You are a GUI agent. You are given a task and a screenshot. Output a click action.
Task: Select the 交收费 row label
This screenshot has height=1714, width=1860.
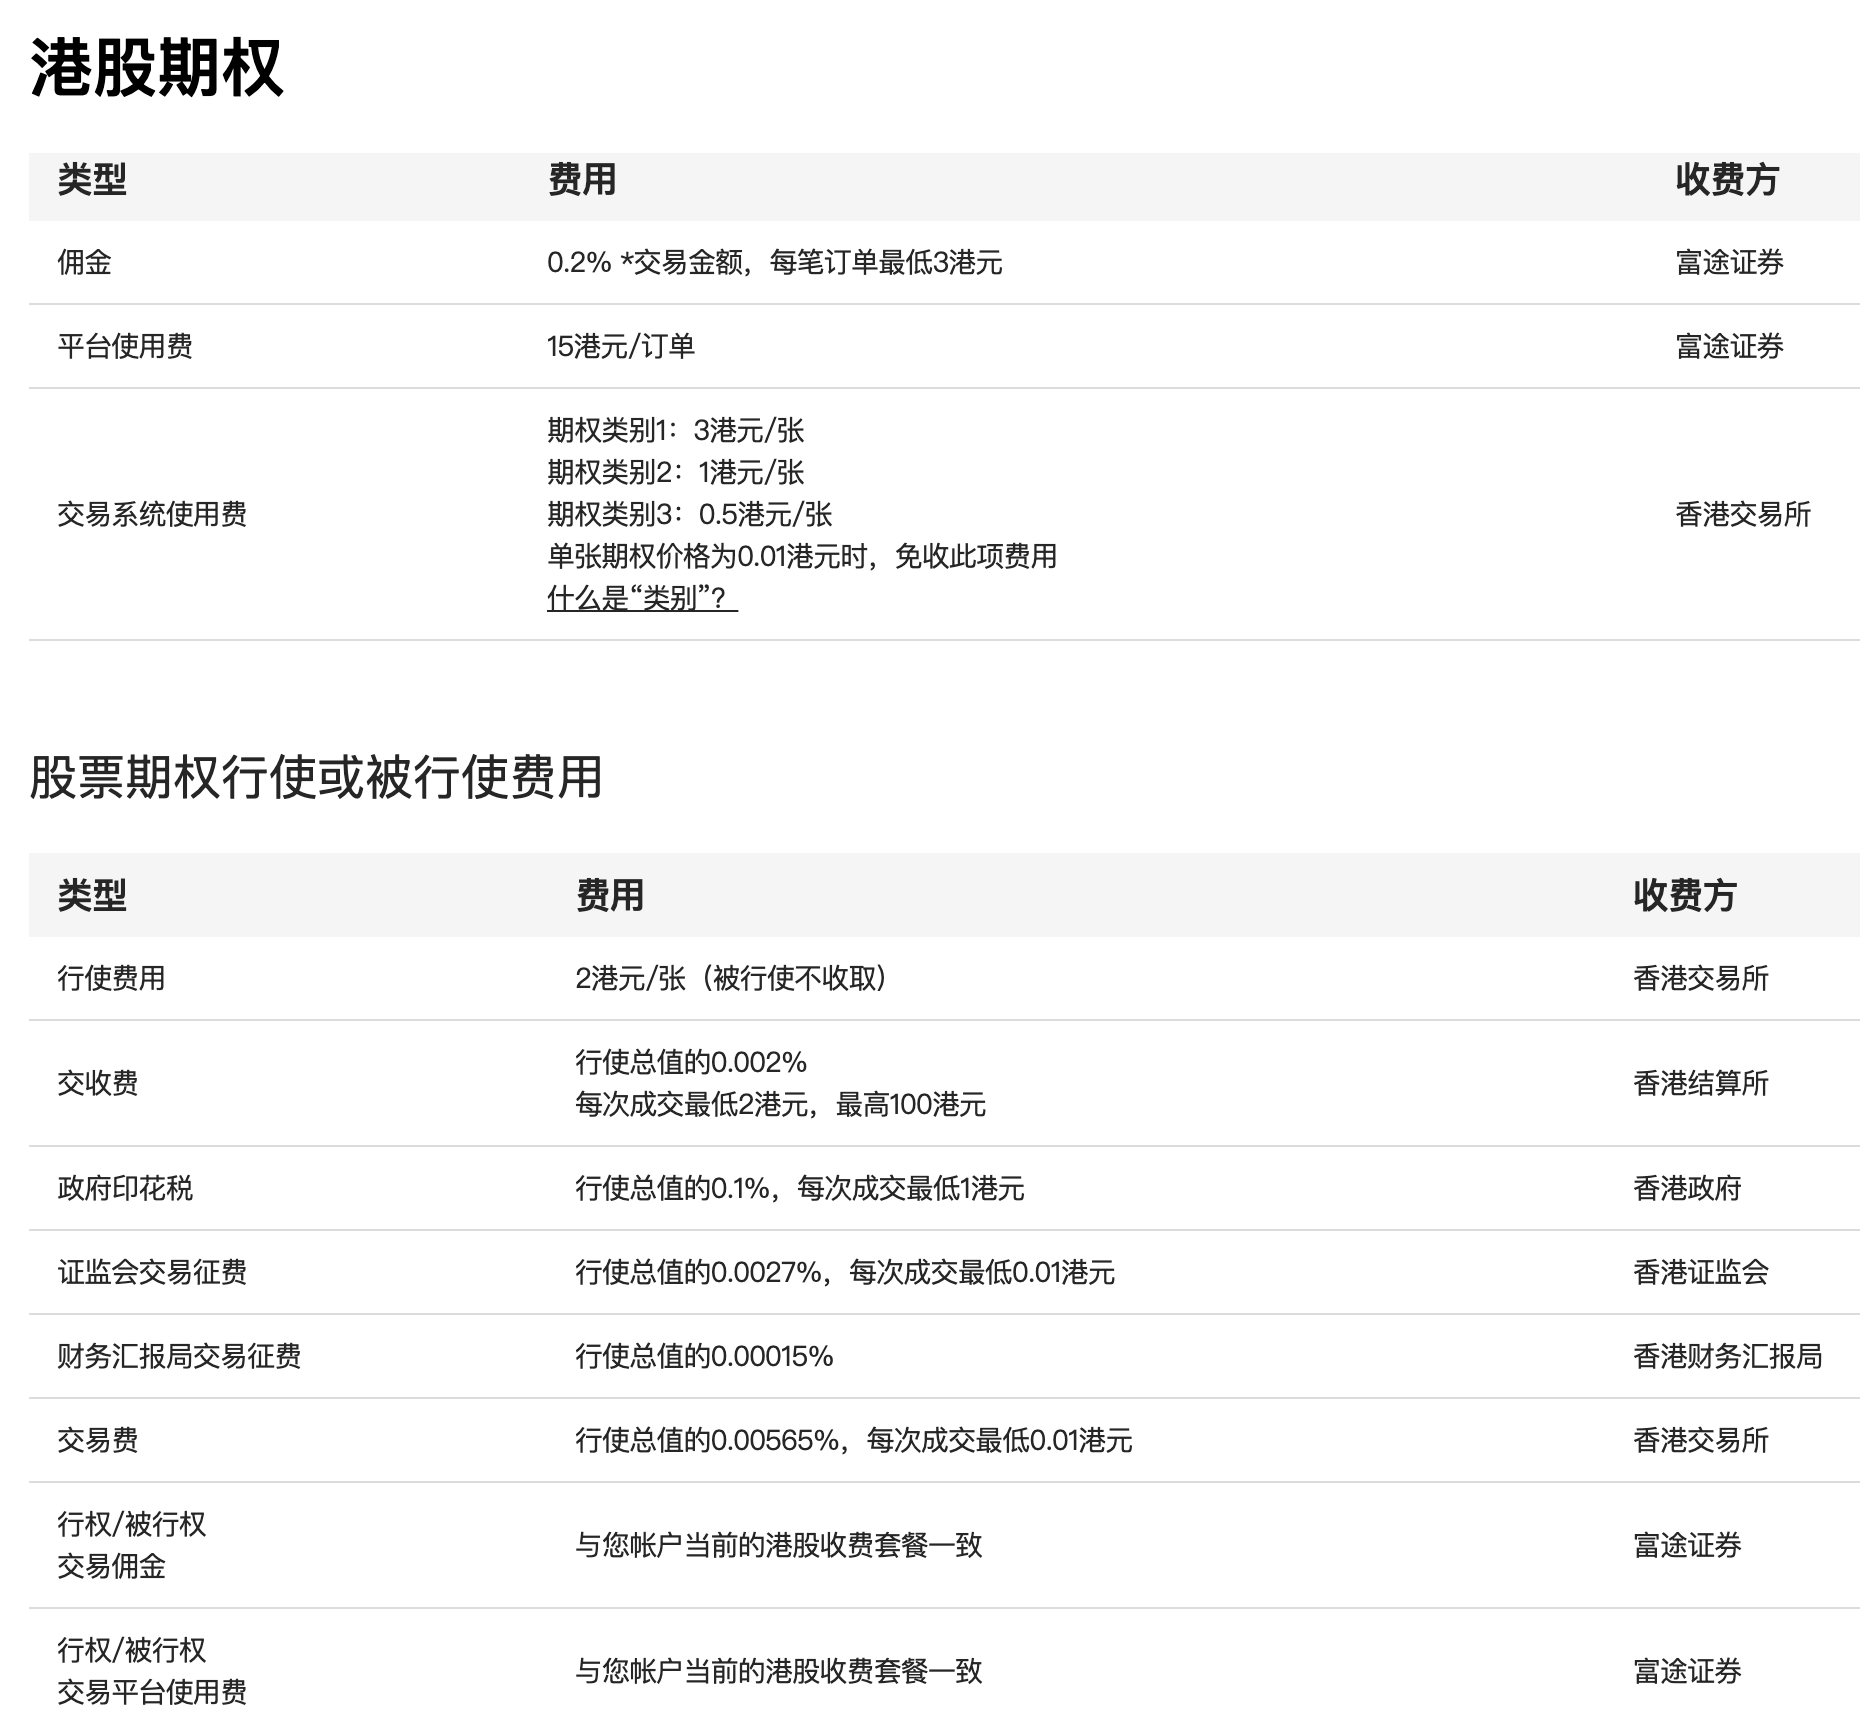98,1083
